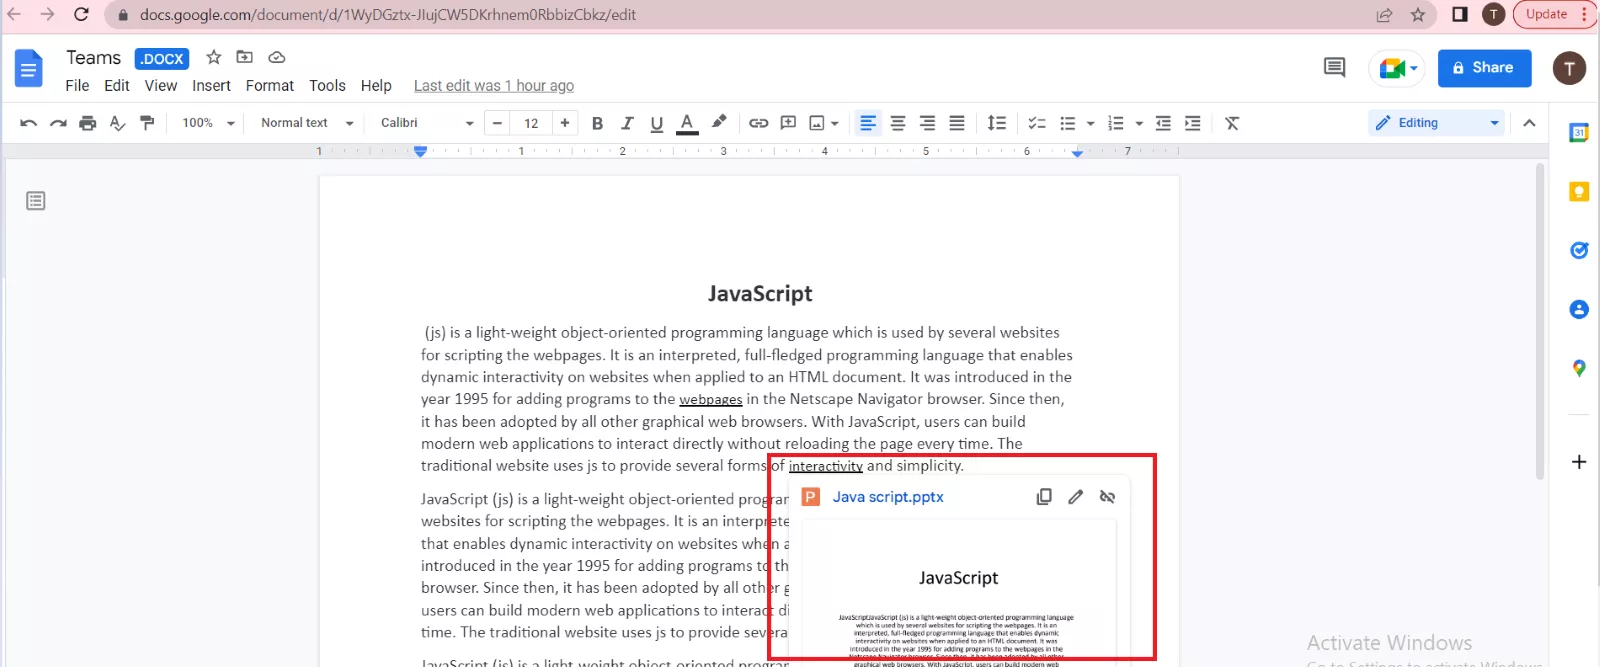
Task: Open the zoom 100% dropdown
Action: pos(208,123)
